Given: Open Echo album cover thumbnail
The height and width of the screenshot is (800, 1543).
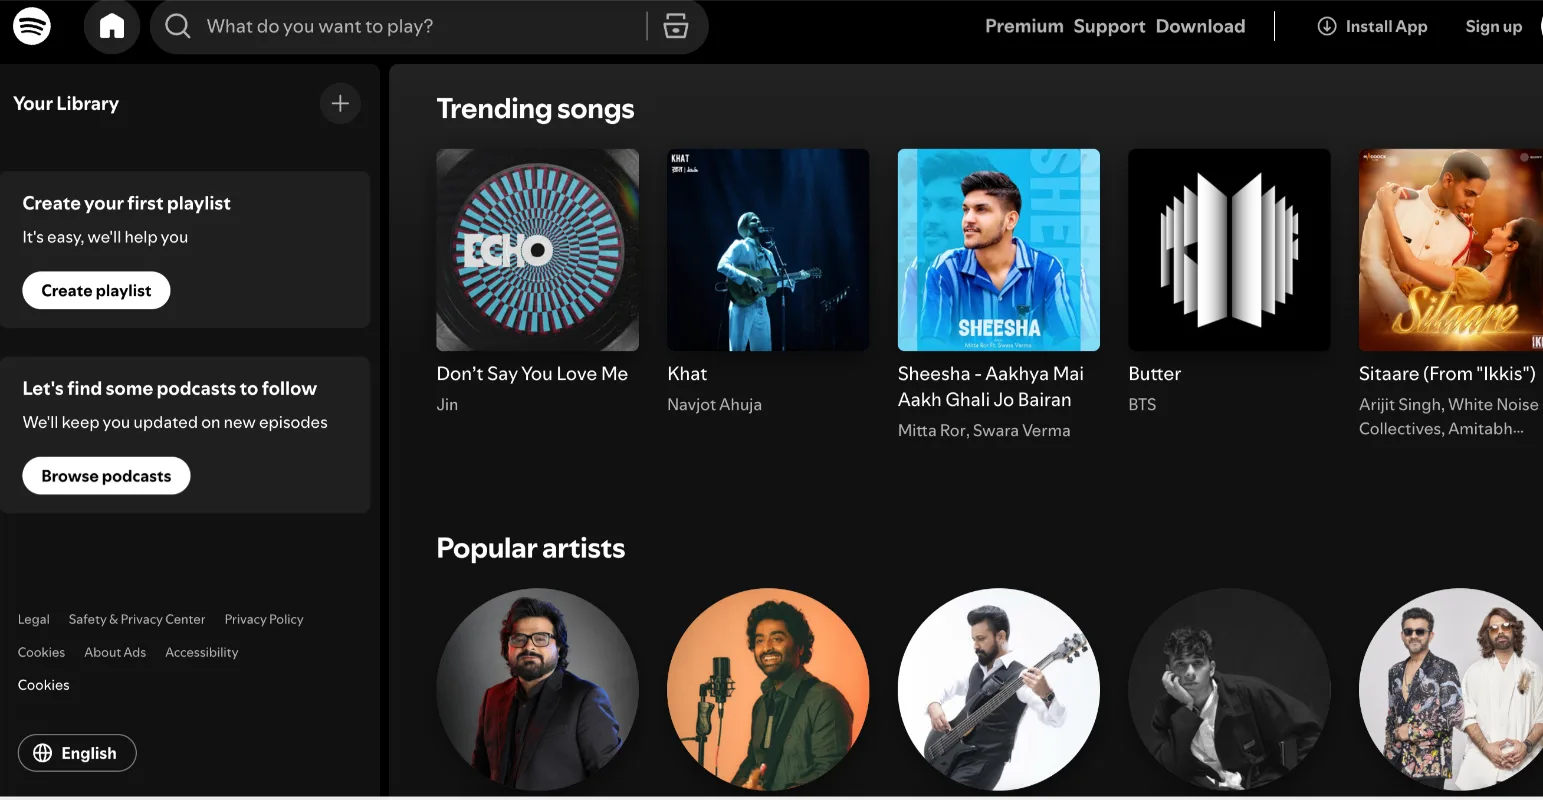Looking at the screenshot, I should (537, 250).
